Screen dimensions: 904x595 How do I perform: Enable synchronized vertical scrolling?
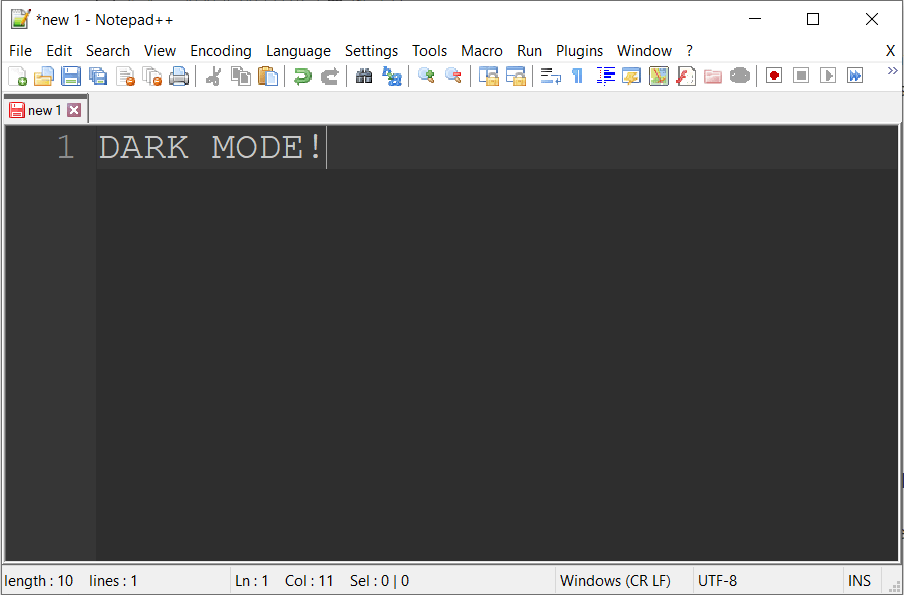pyautogui.click(x=489, y=75)
